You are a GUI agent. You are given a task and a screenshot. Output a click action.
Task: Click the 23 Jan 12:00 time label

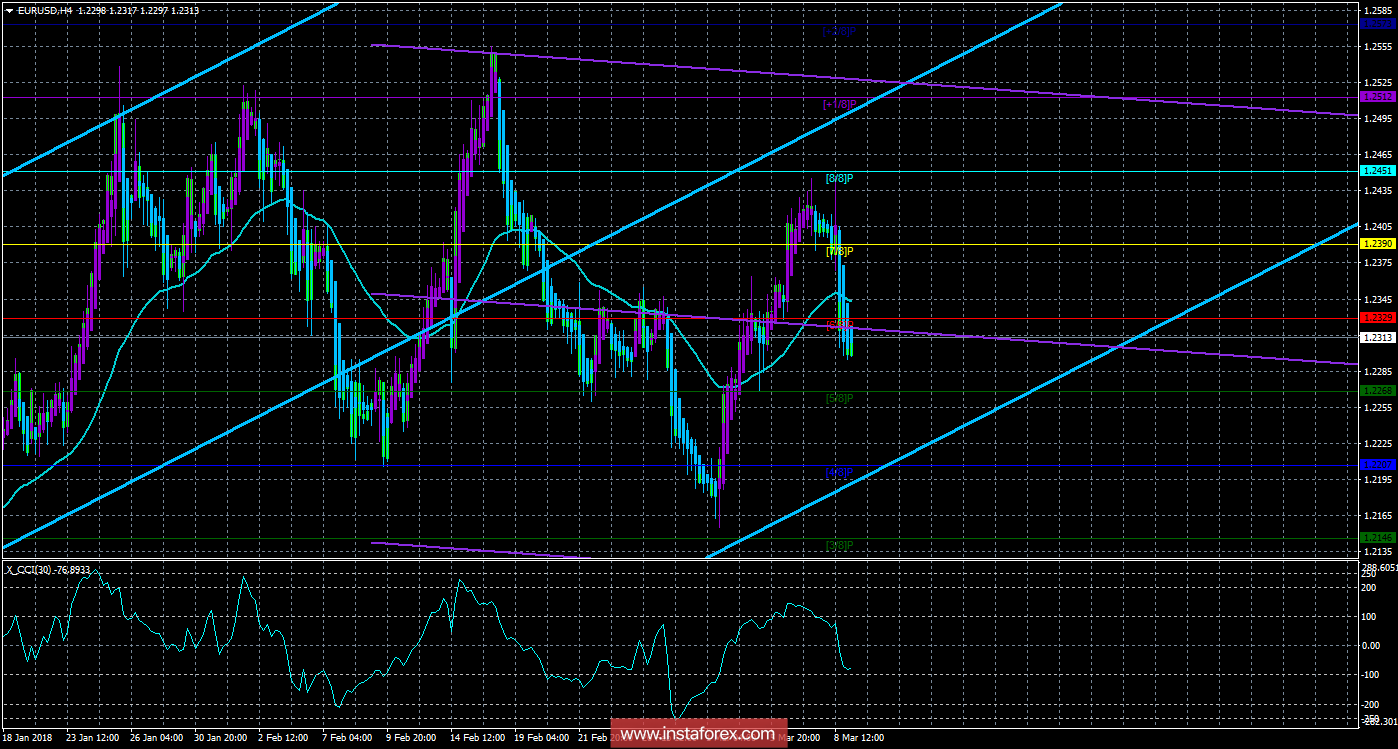94,738
